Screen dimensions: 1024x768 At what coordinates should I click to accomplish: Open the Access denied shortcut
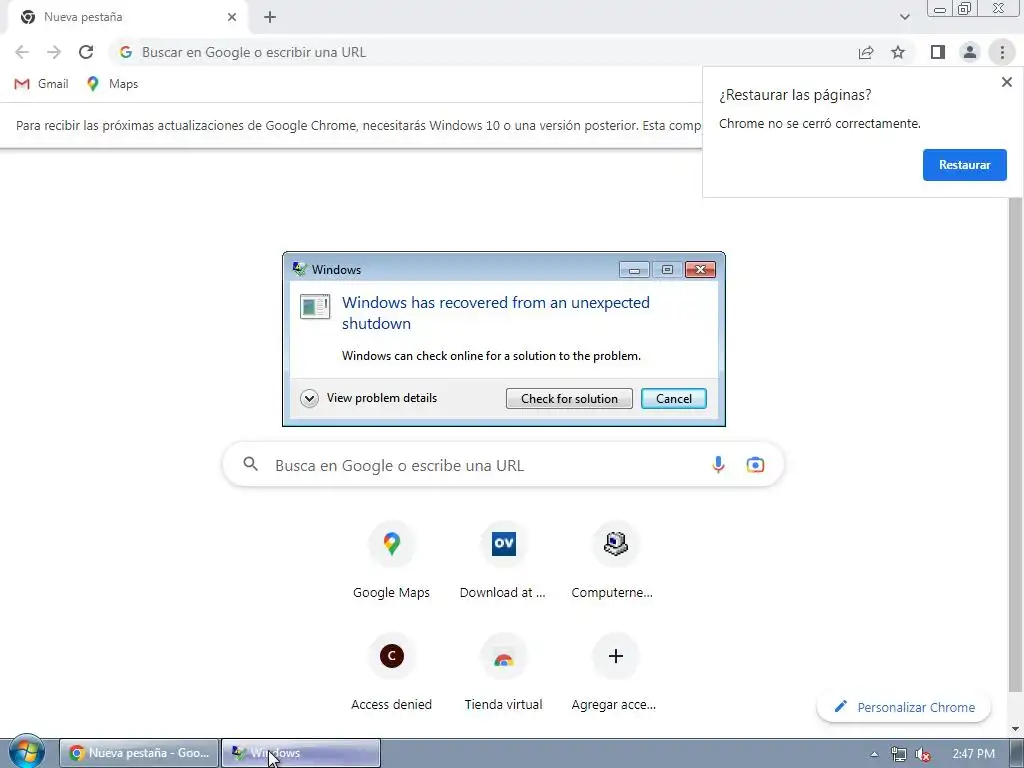click(391, 673)
